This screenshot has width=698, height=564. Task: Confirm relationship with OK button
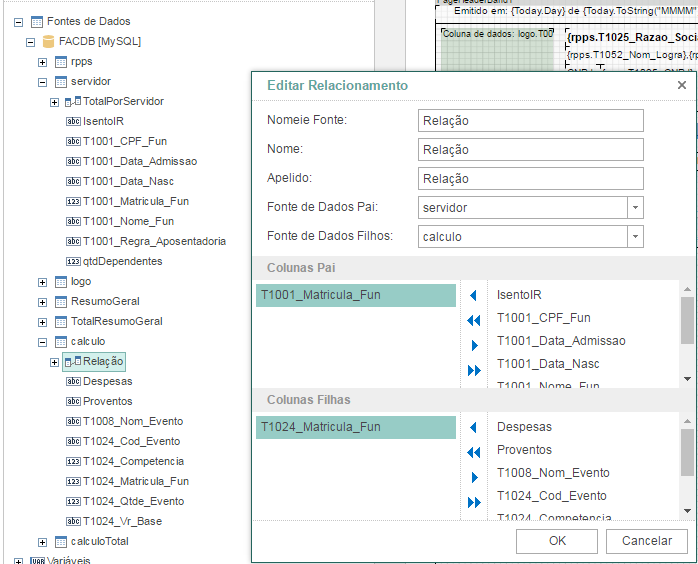(x=557, y=541)
